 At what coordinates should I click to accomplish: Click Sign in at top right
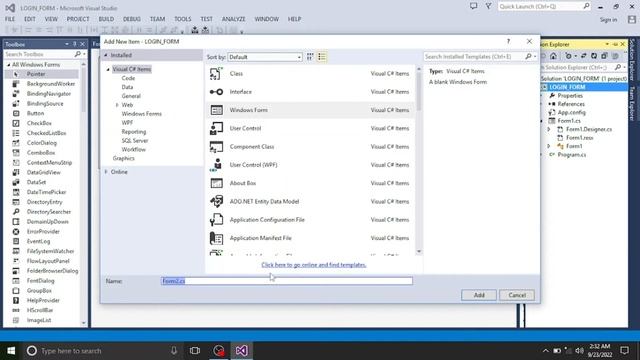(x=608, y=20)
